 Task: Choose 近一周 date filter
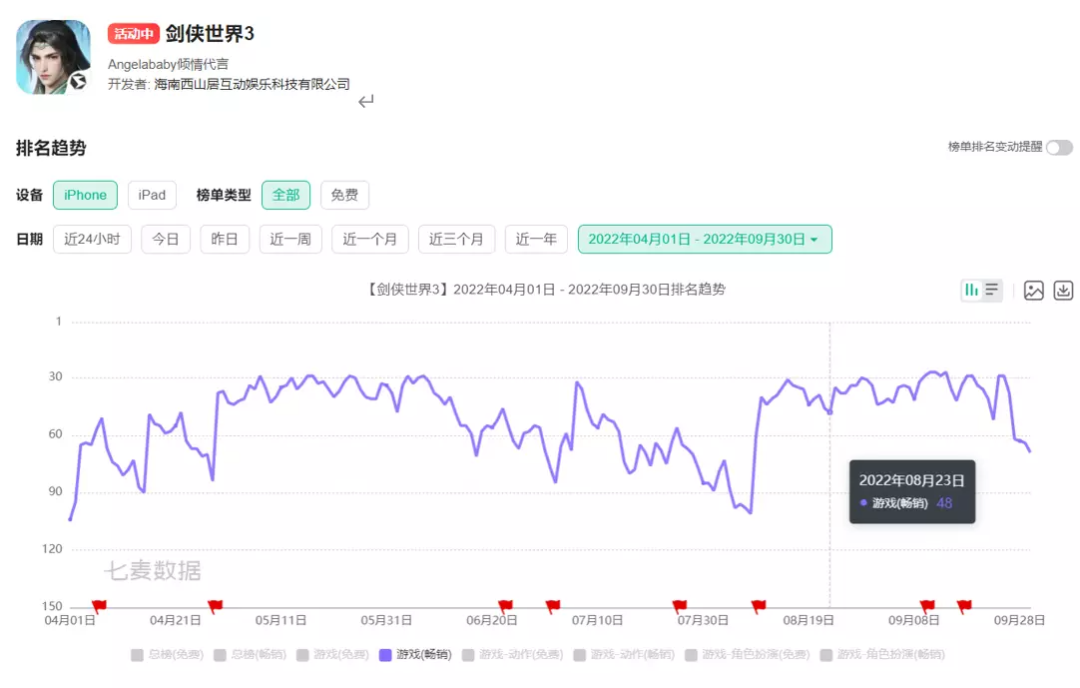click(290, 239)
